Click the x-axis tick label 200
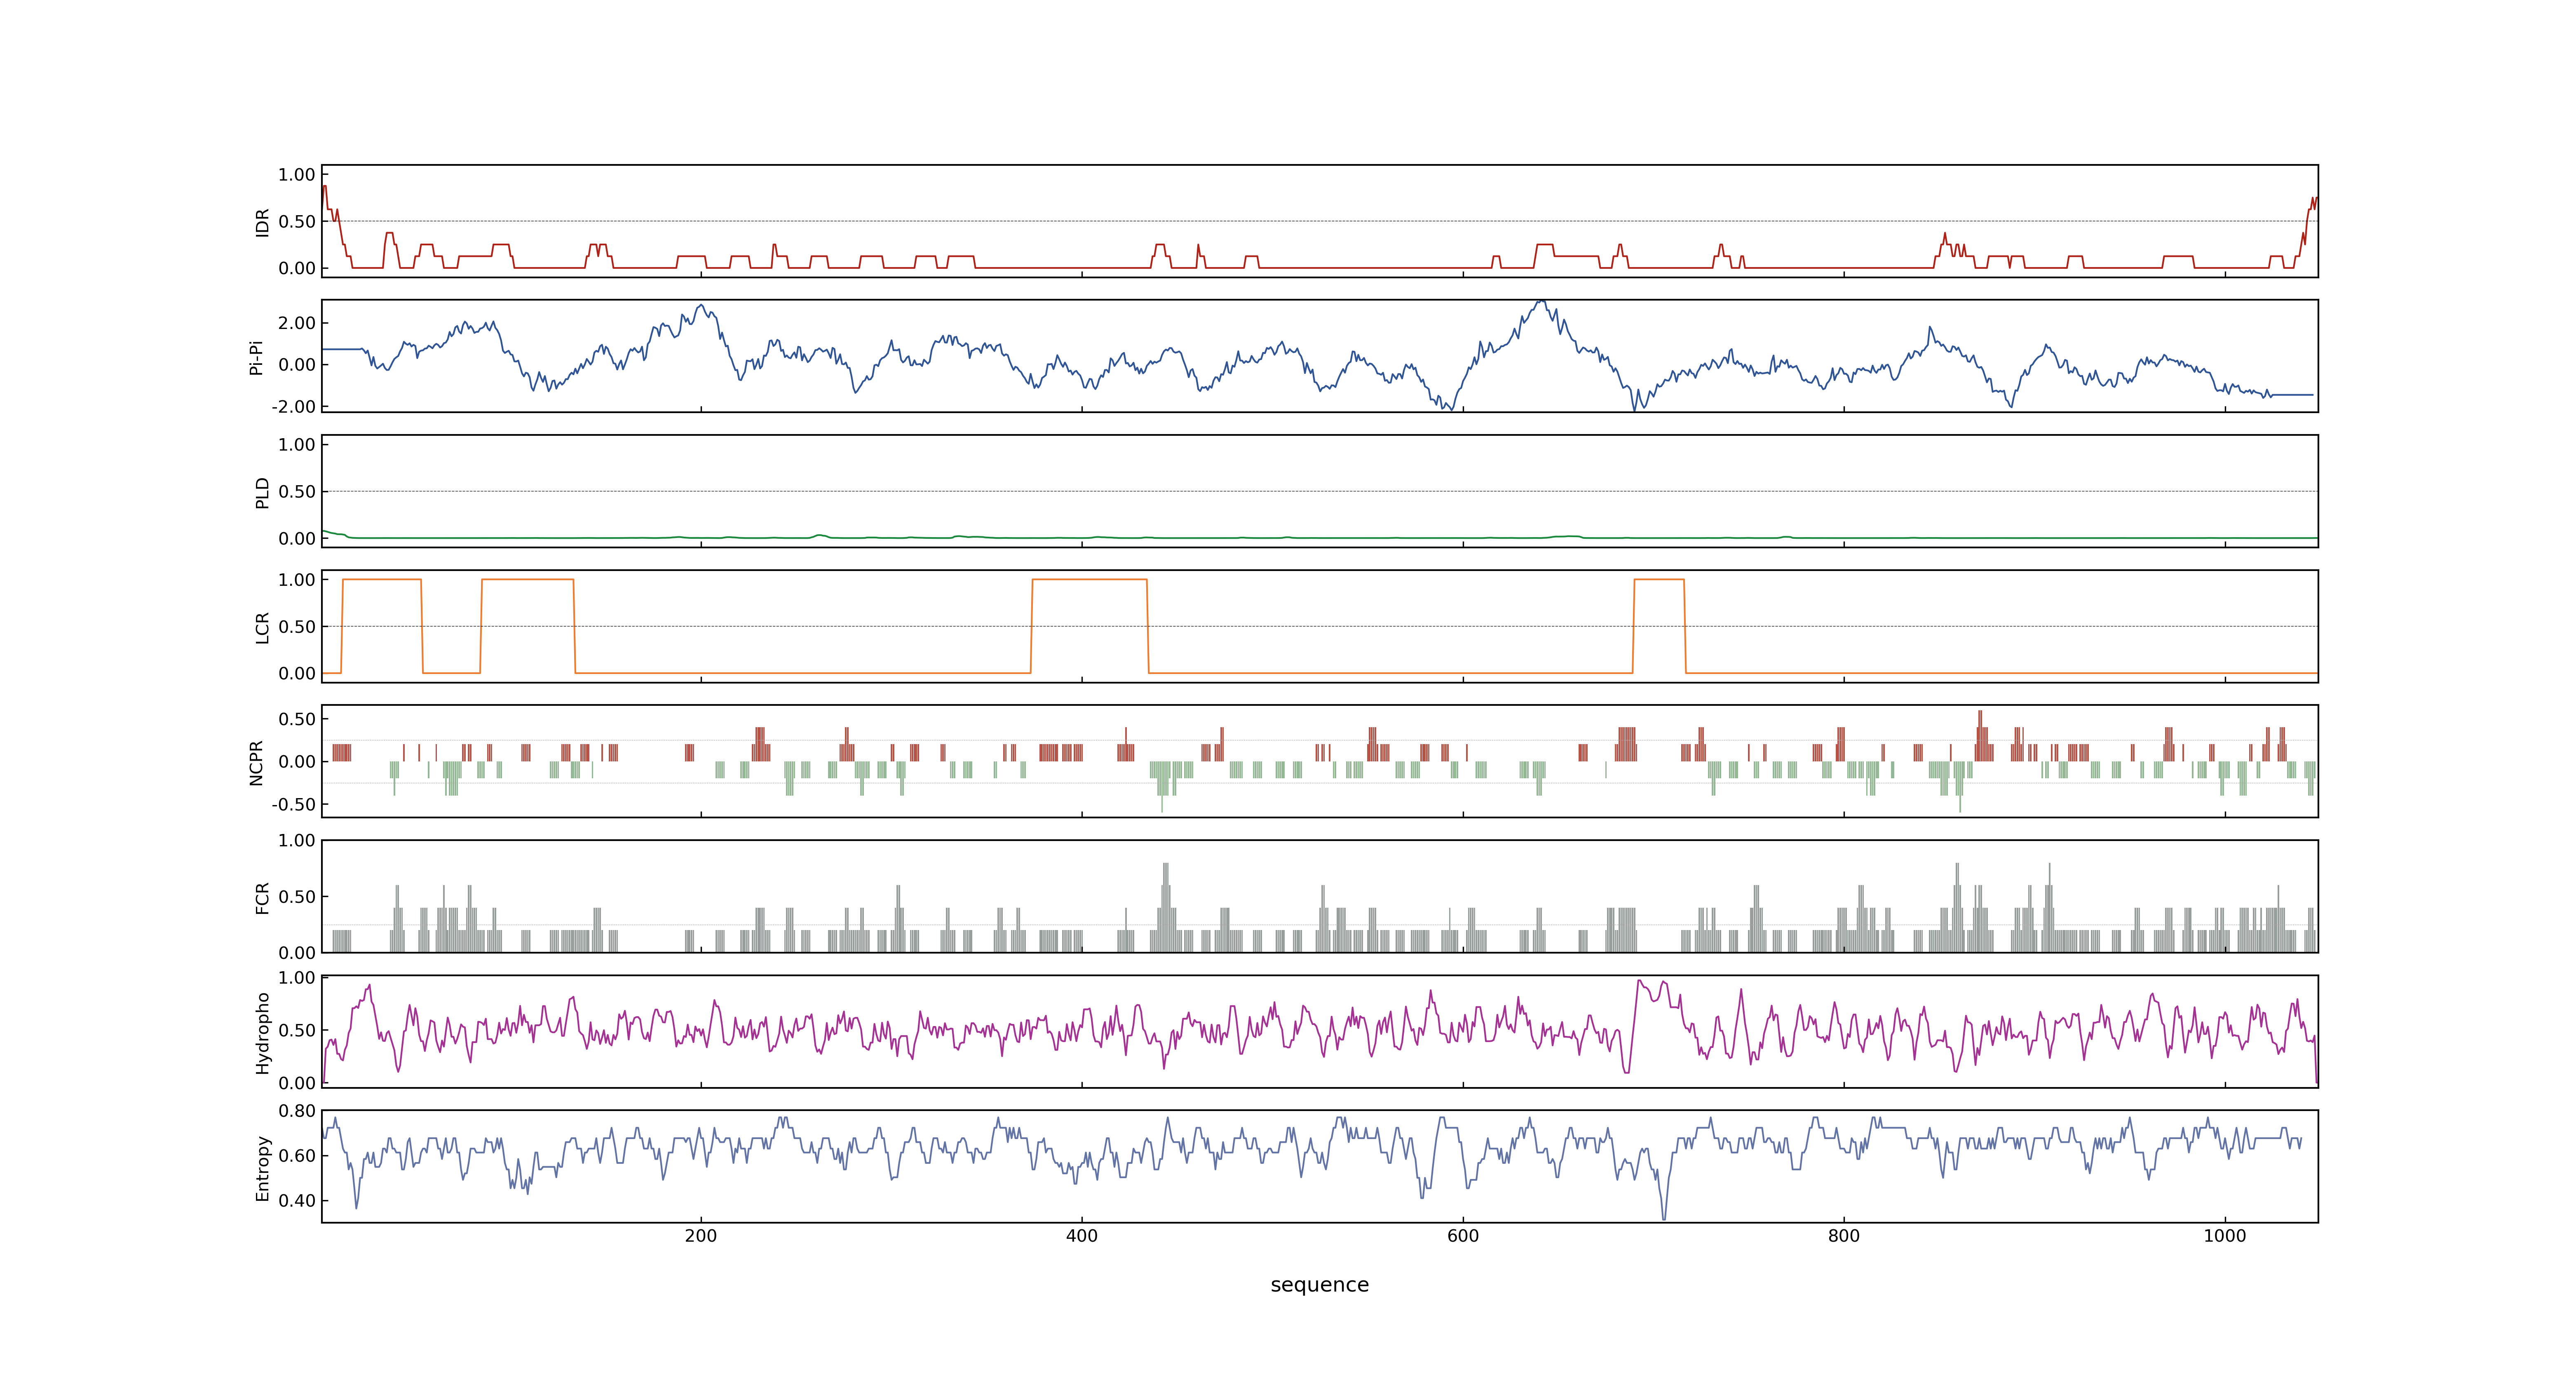2576x1374 pixels. click(701, 1236)
